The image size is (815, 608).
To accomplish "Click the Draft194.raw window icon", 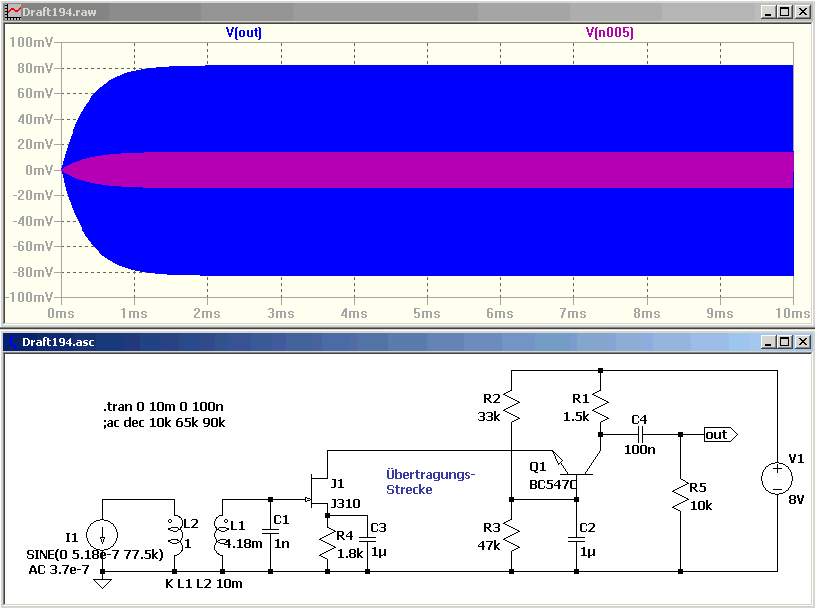I will [12, 11].
